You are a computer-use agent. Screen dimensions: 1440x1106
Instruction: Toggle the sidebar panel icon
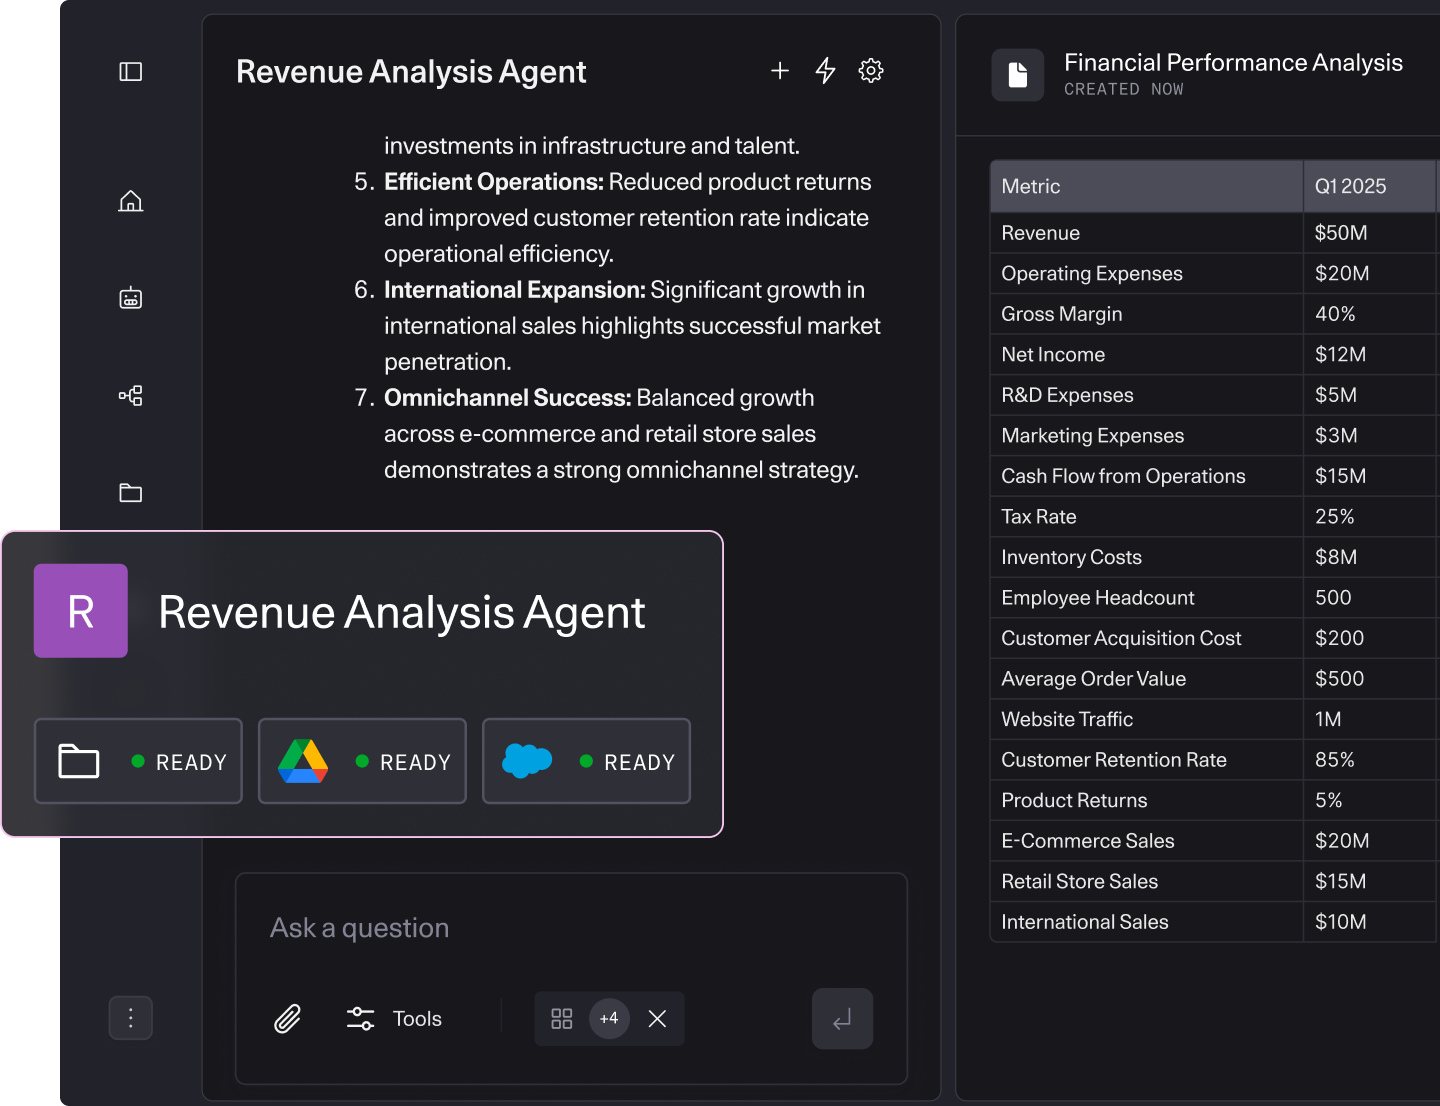coord(131,72)
